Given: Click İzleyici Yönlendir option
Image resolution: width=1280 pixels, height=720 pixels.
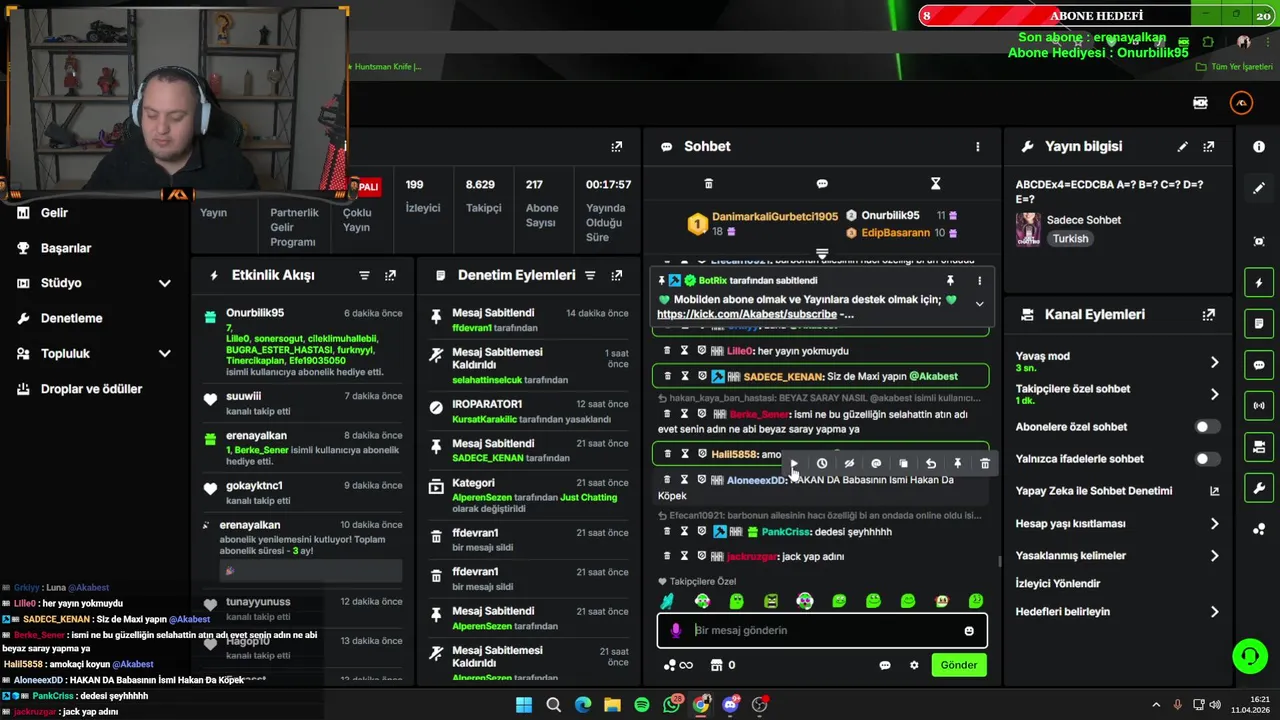Looking at the screenshot, I should (x=1057, y=584).
